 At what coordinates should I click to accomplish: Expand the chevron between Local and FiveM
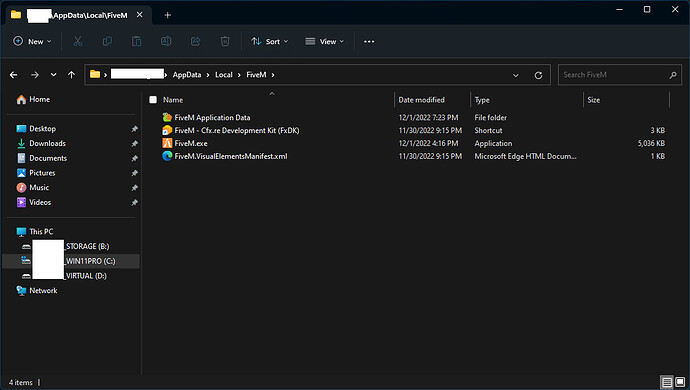(239, 75)
